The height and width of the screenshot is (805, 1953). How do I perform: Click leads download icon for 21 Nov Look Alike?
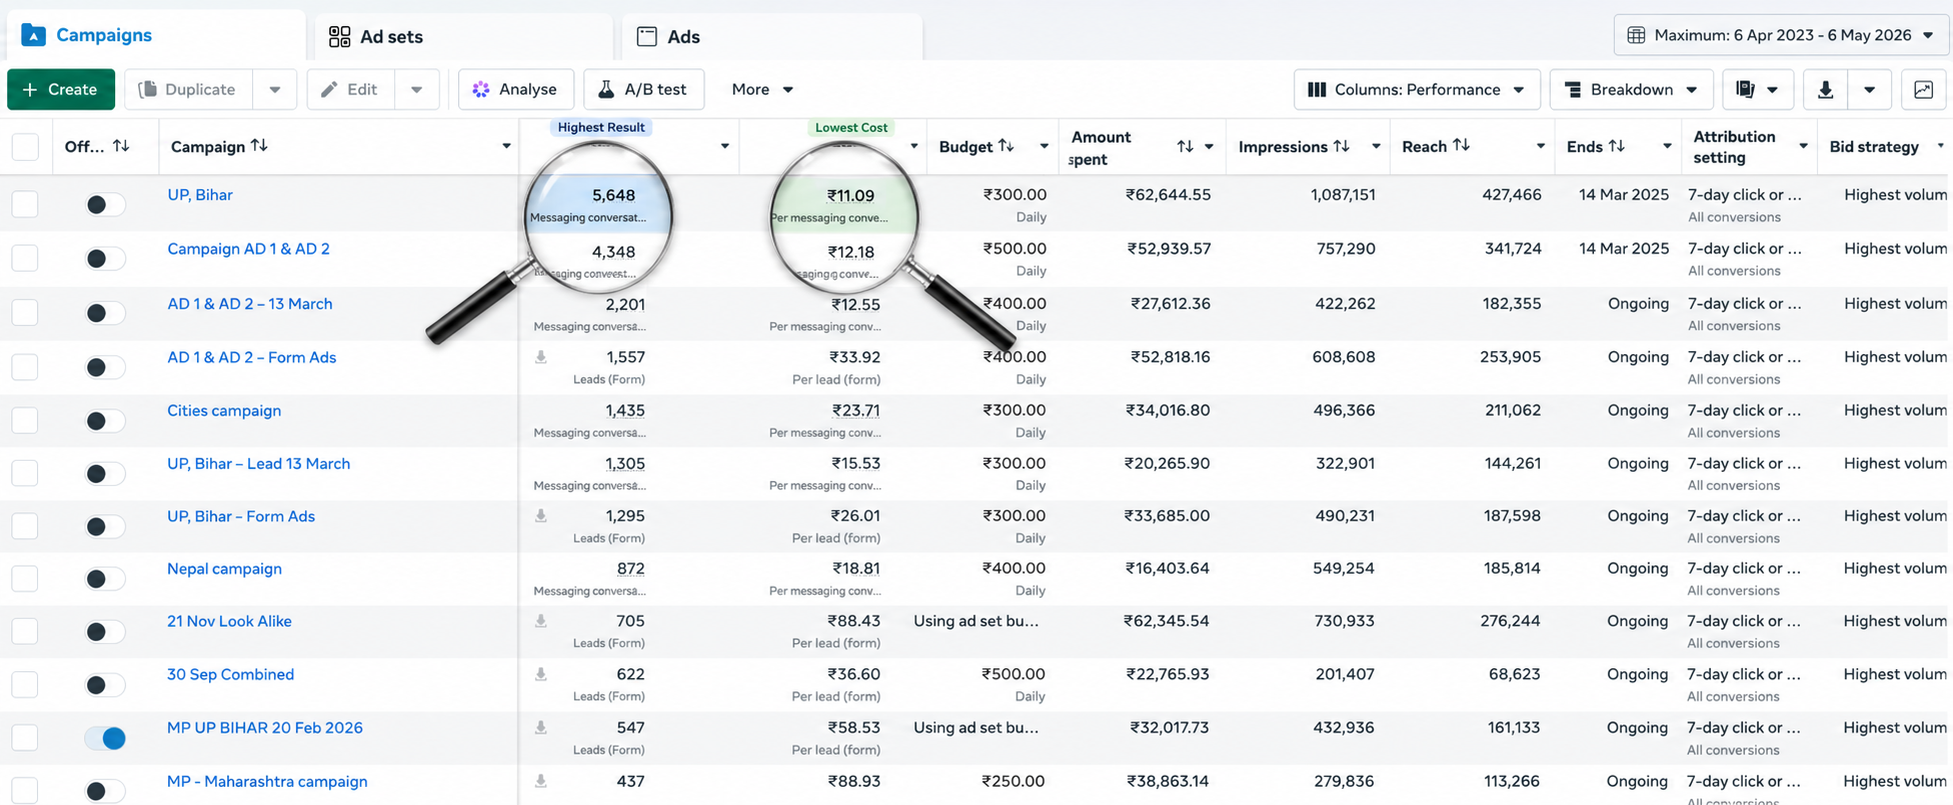541,621
